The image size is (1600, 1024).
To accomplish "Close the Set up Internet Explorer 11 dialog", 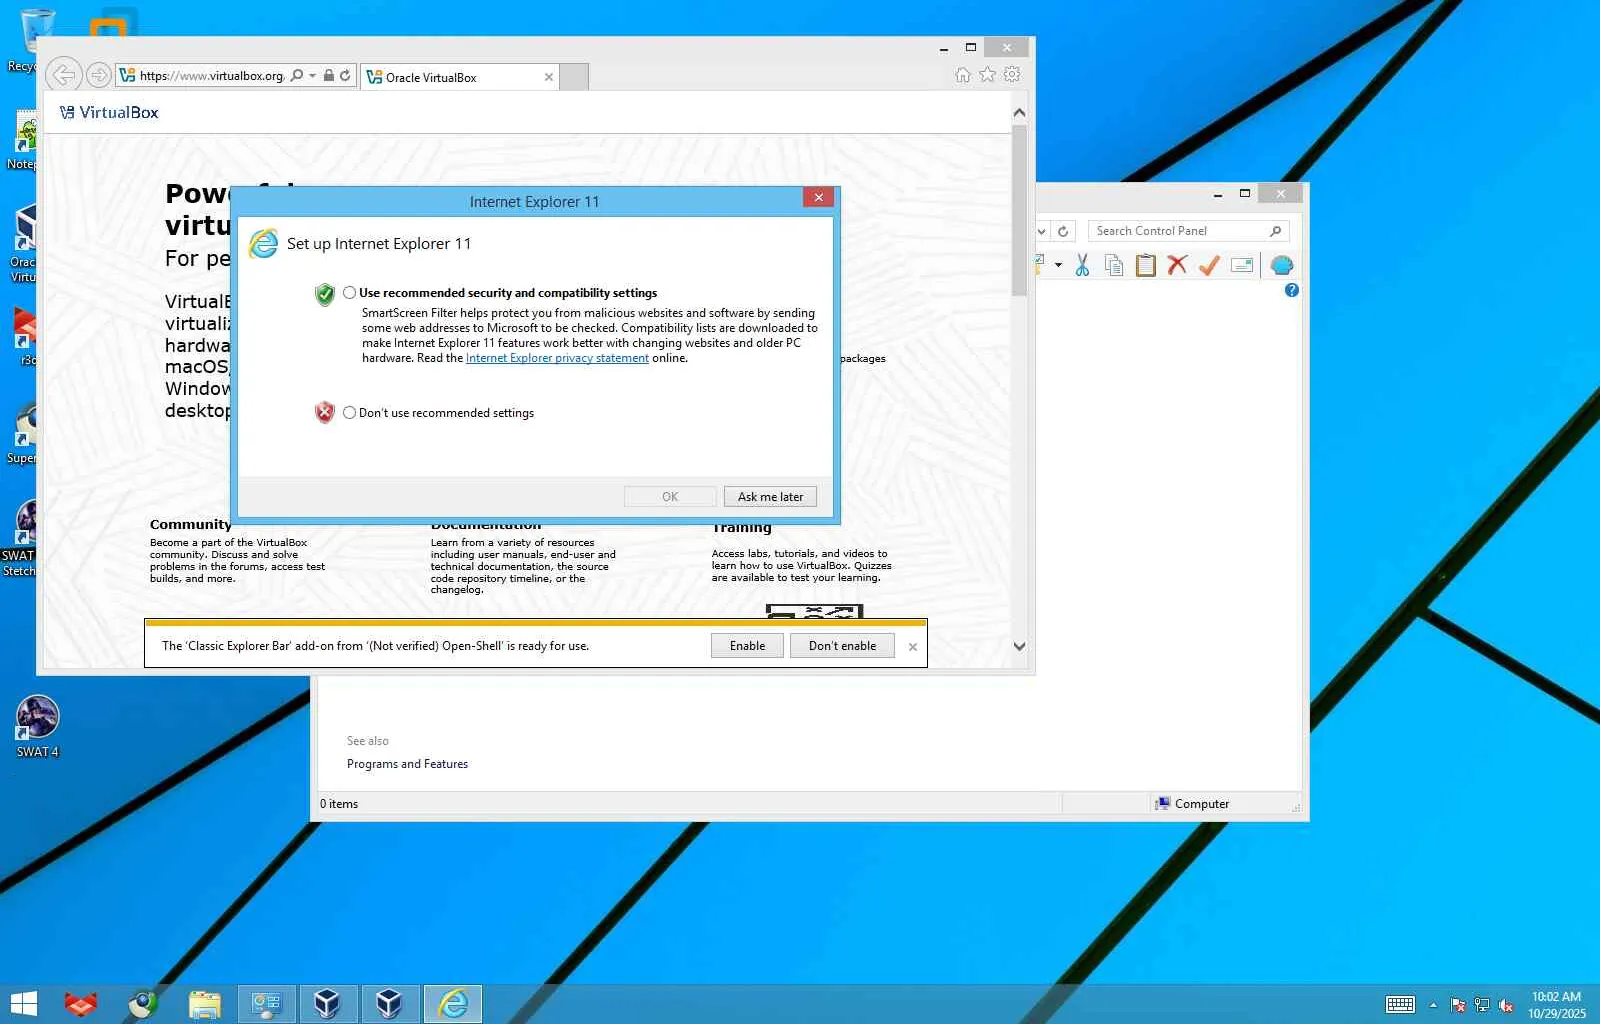I will click(x=818, y=197).
